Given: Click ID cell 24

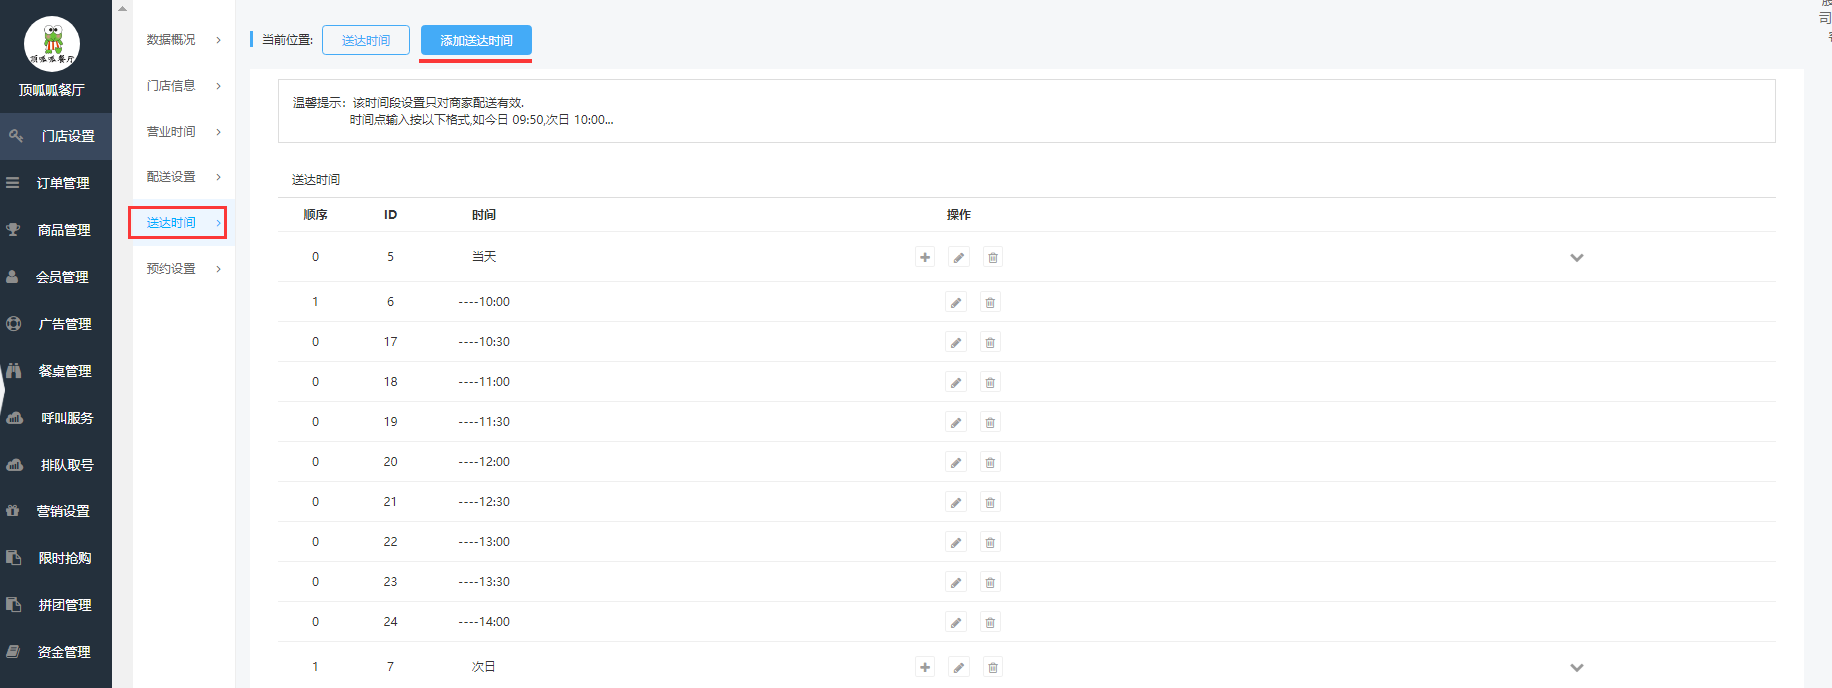Looking at the screenshot, I should (390, 622).
